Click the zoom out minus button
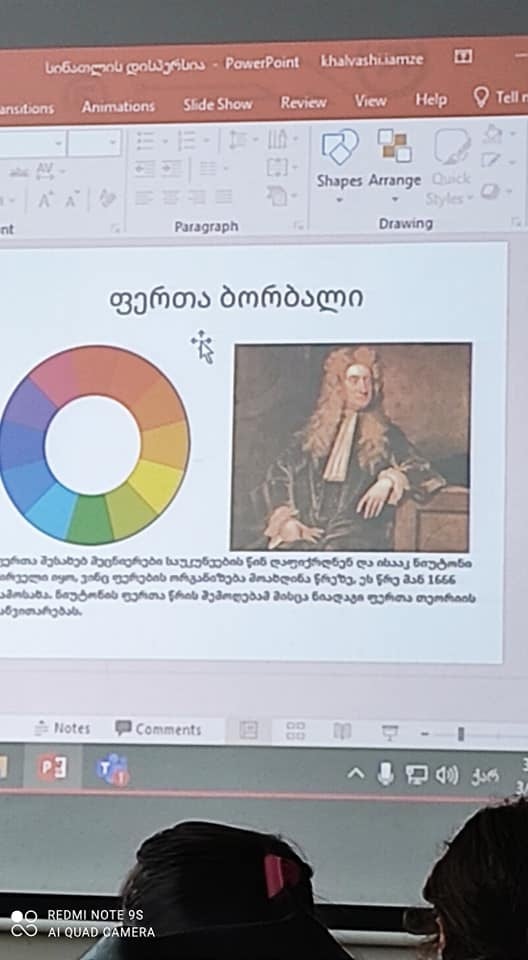 click(x=424, y=733)
